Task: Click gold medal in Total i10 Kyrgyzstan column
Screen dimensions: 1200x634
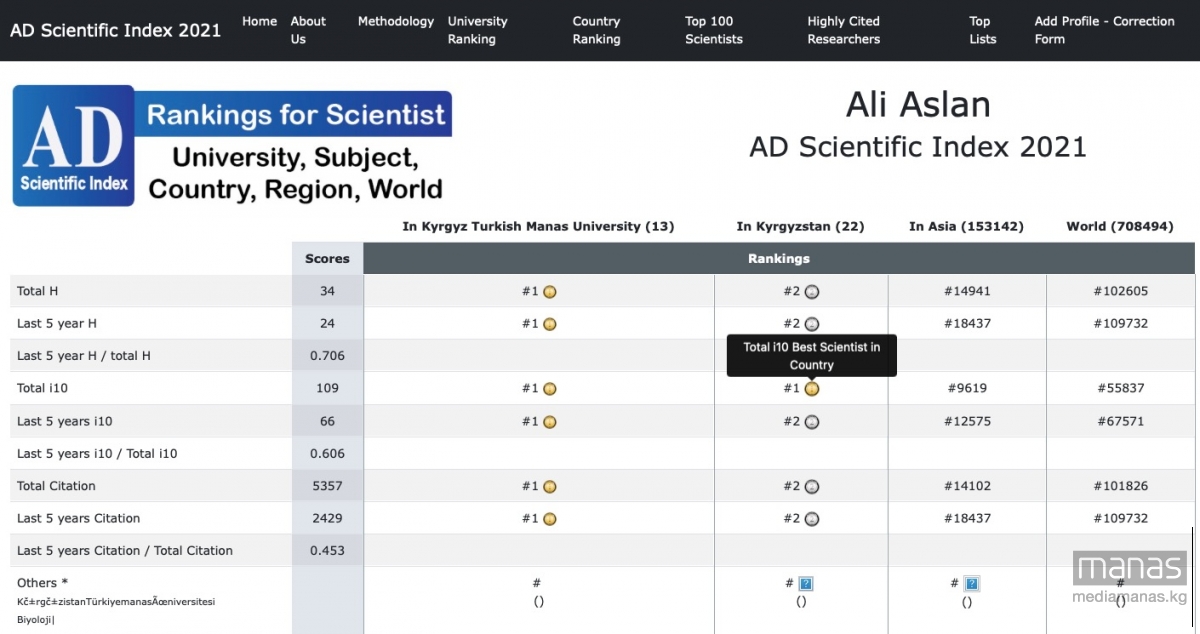Action: 812,389
